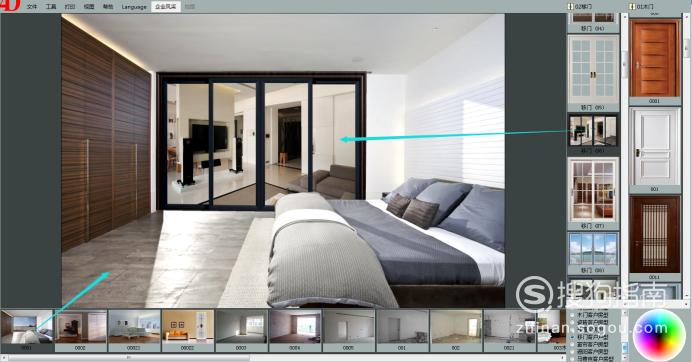
Task: Pick the sliding door showing warm interior
Action: 593,190
